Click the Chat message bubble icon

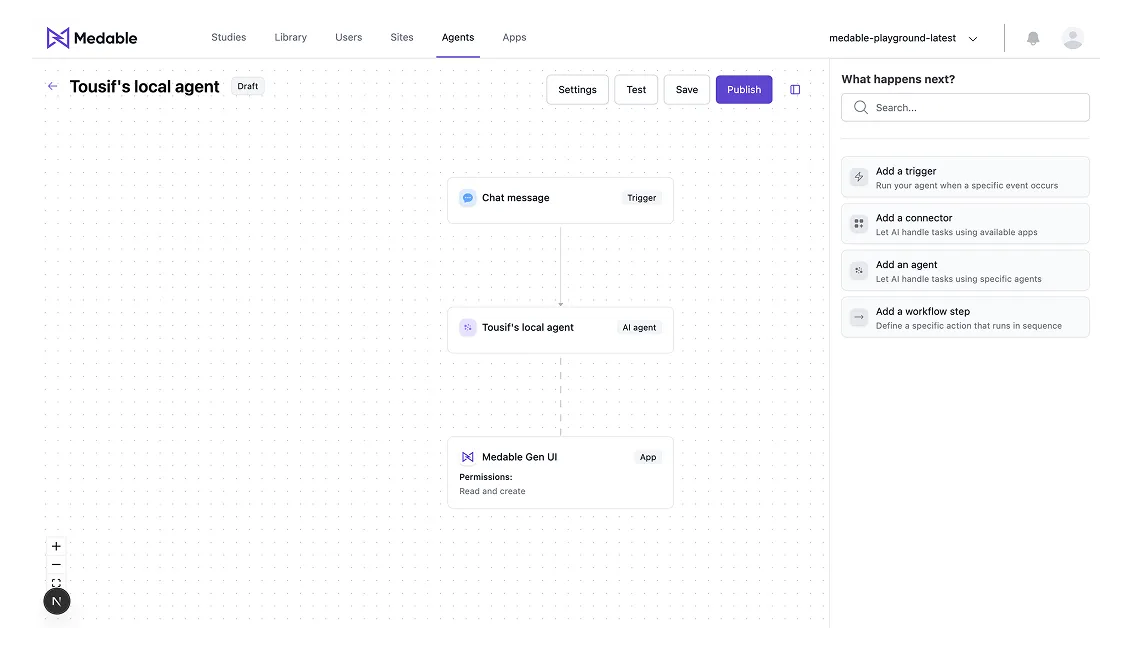tap(467, 198)
